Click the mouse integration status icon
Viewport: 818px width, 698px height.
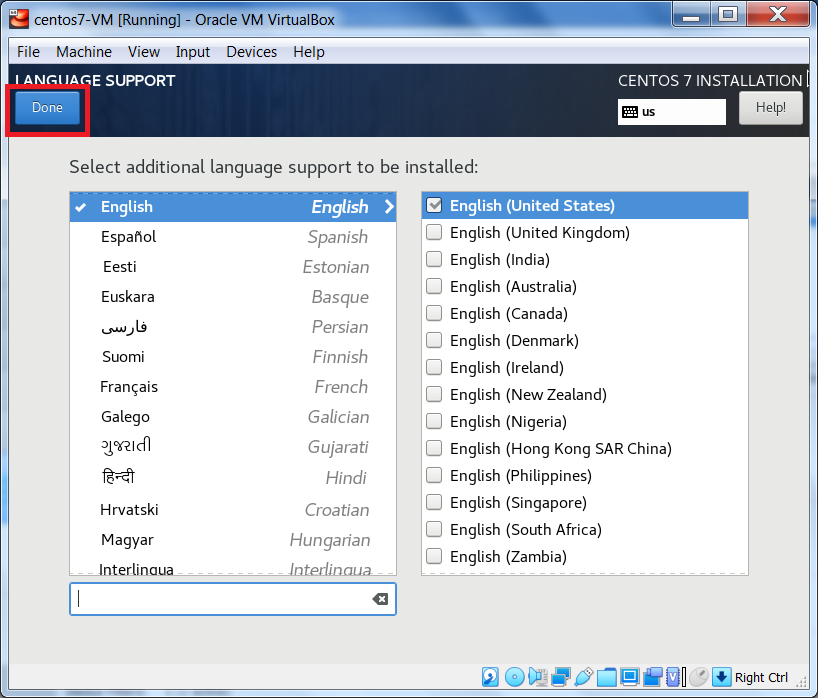699,677
